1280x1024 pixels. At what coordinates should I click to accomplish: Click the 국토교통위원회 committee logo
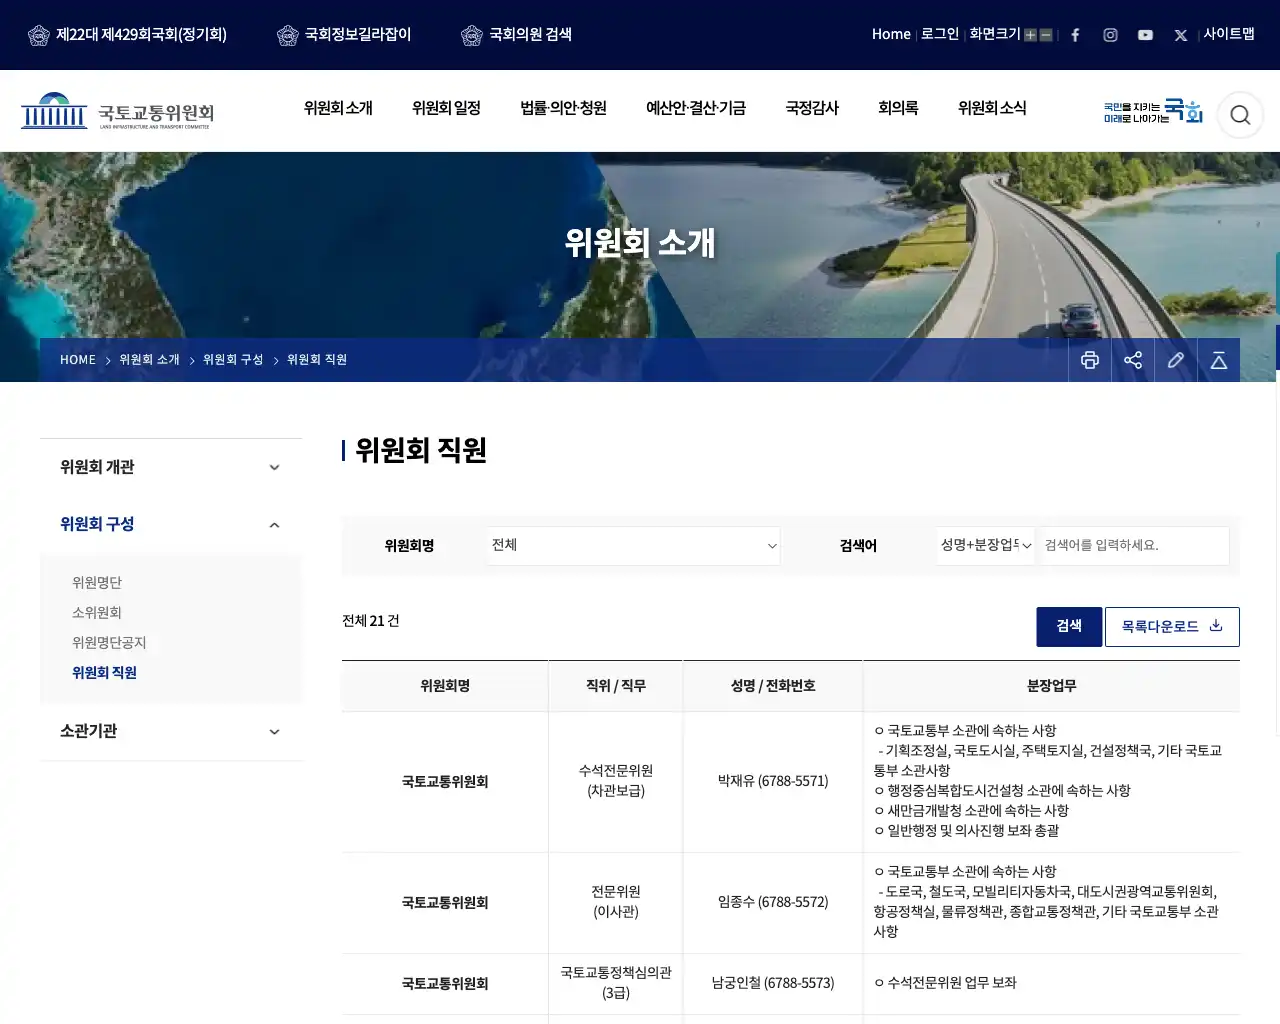pos(118,111)
